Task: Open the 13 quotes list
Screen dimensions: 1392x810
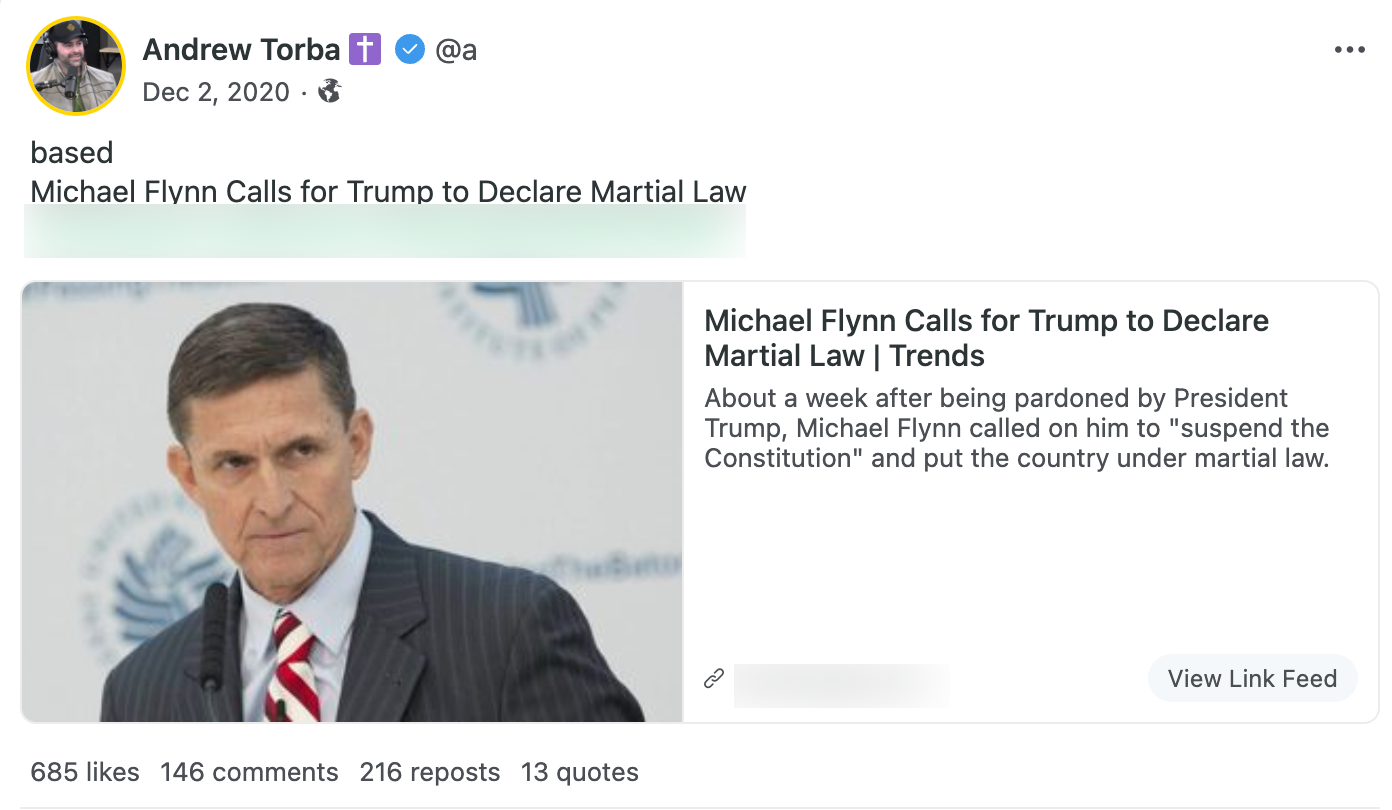Action: click(x=580, y=772)
